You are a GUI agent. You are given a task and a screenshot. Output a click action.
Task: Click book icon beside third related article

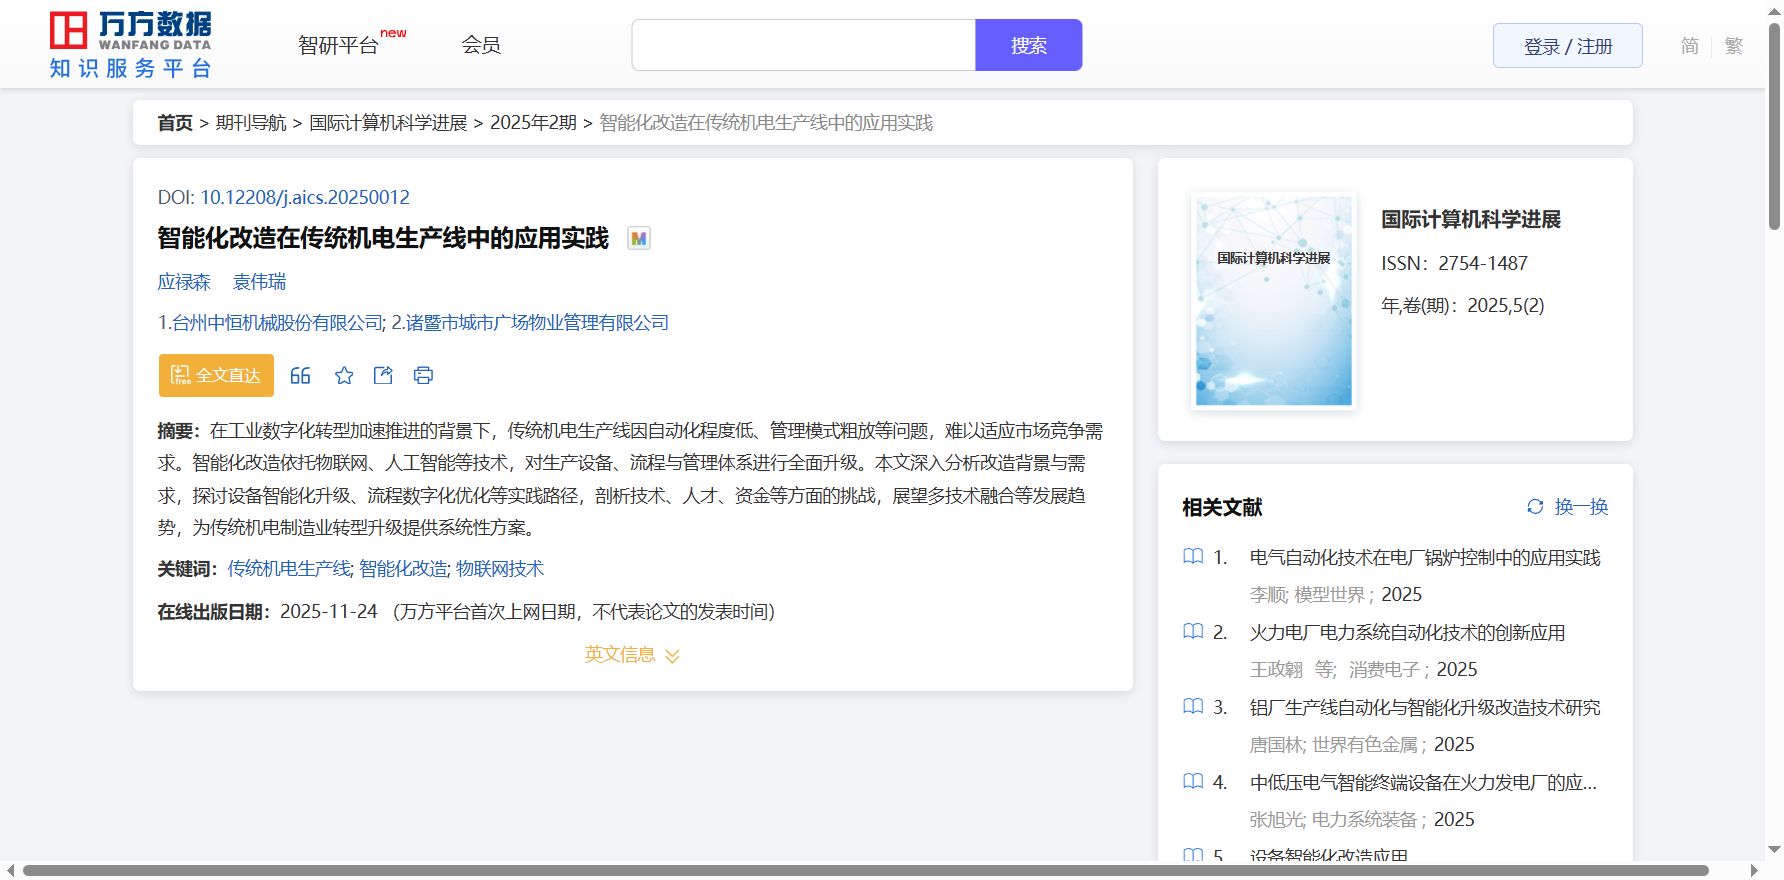(x=1193, y=707)
